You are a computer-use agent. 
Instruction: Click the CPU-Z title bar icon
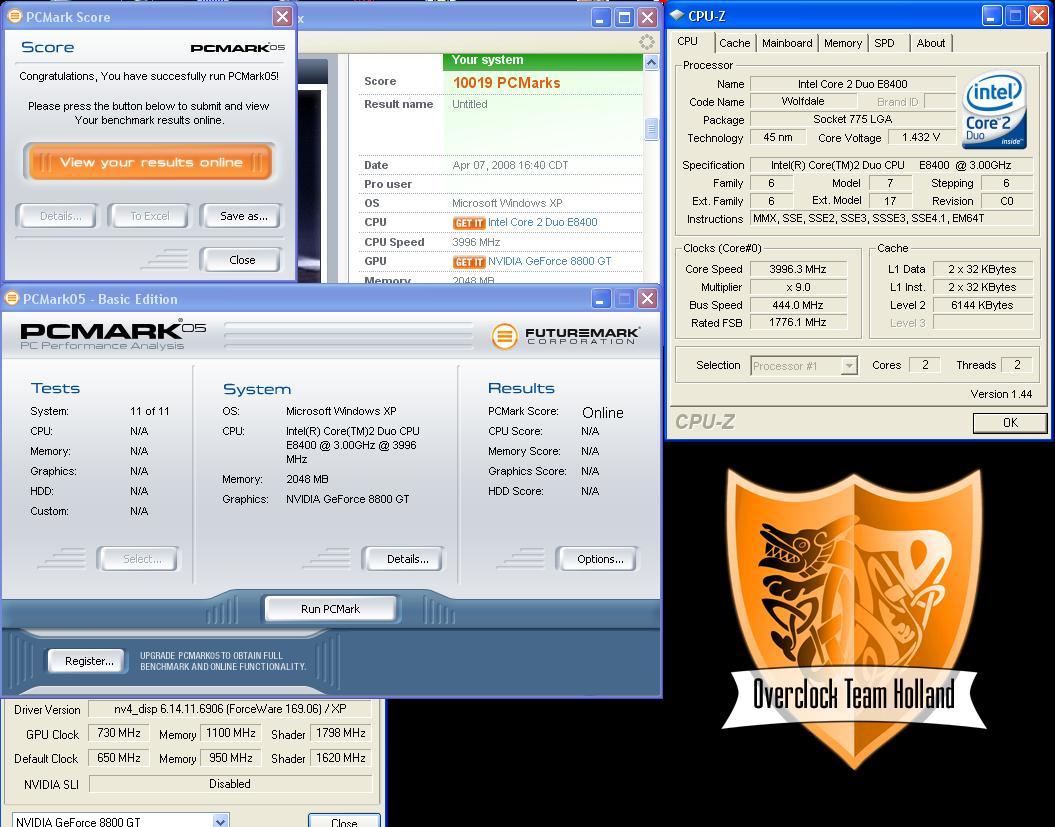tap(676, 15)
